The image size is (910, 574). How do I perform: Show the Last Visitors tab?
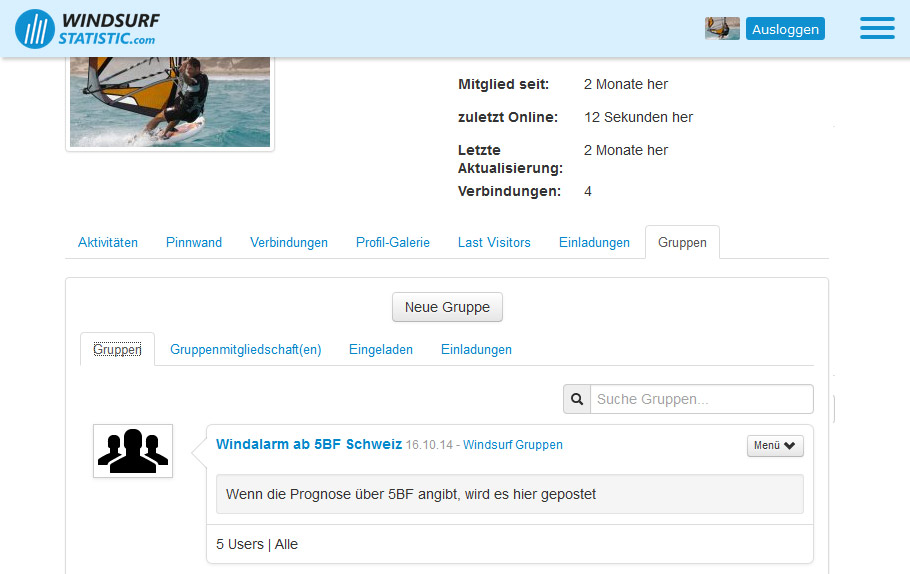point(494,242)
